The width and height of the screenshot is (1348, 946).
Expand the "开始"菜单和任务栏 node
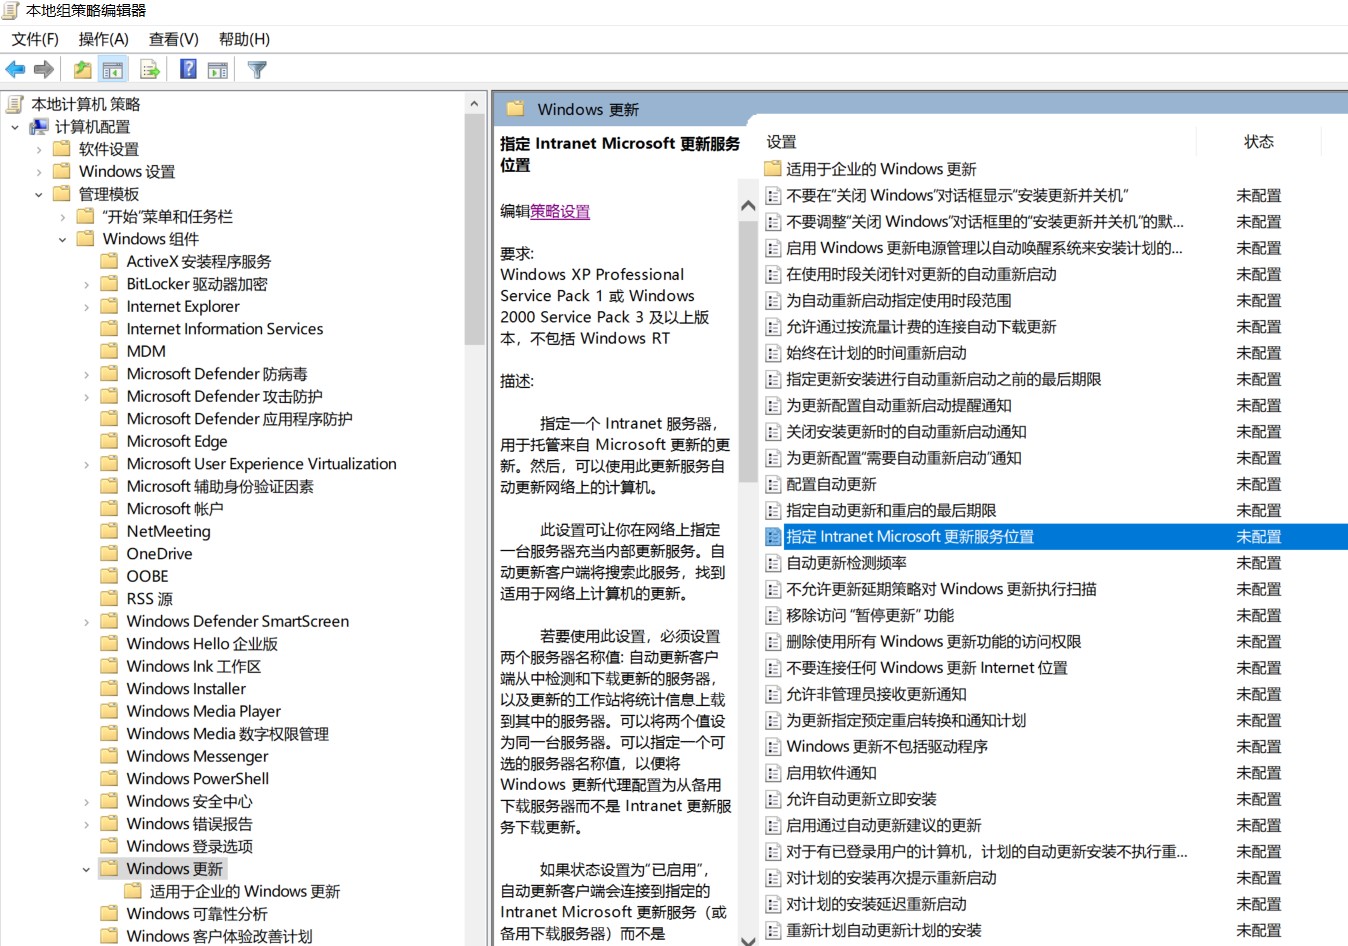click(63, 217)
